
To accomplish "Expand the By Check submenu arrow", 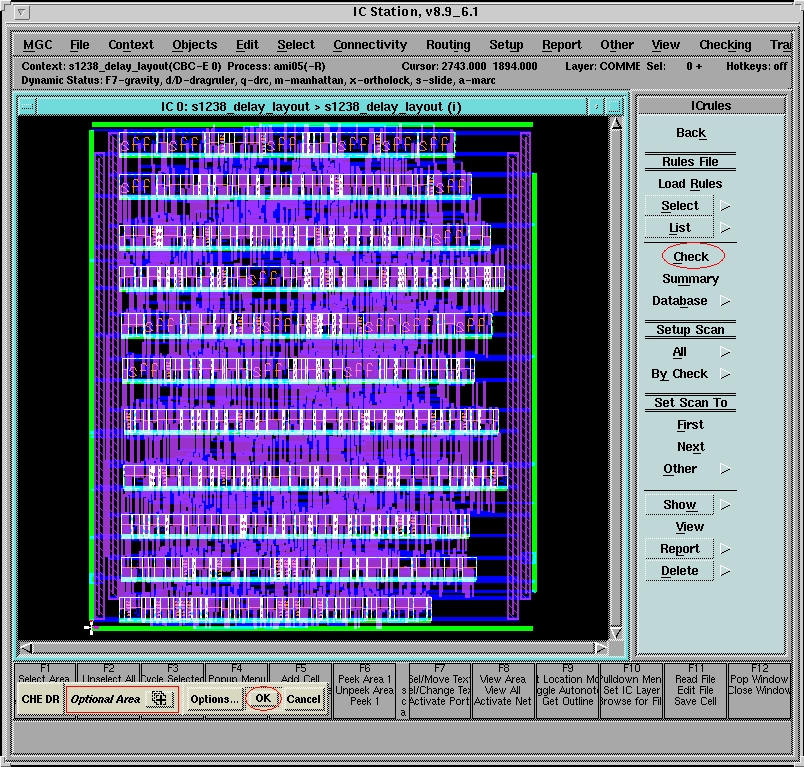I will click(726, 374).
